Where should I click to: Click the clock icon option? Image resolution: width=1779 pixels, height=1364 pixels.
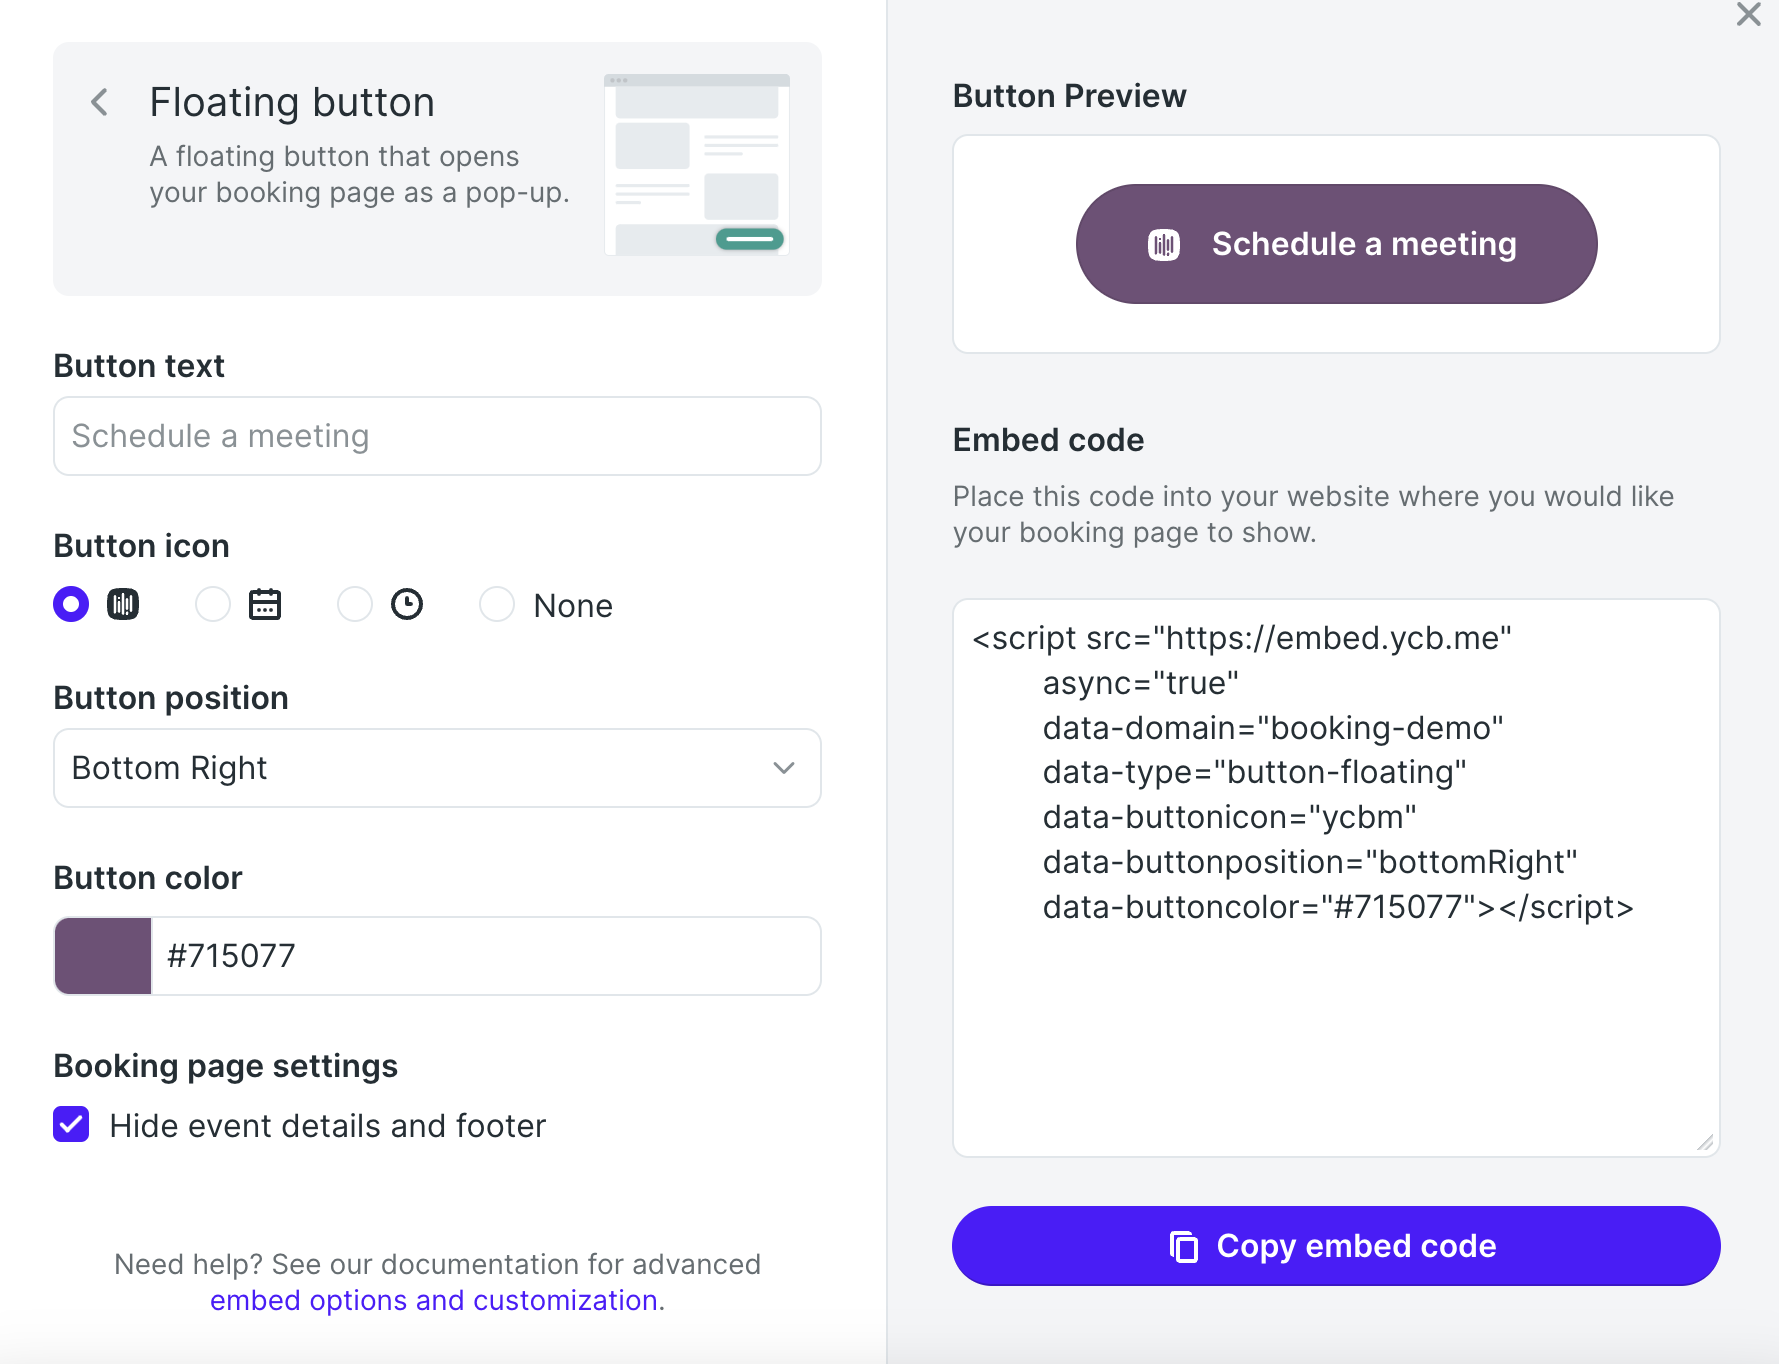[407, 604]
